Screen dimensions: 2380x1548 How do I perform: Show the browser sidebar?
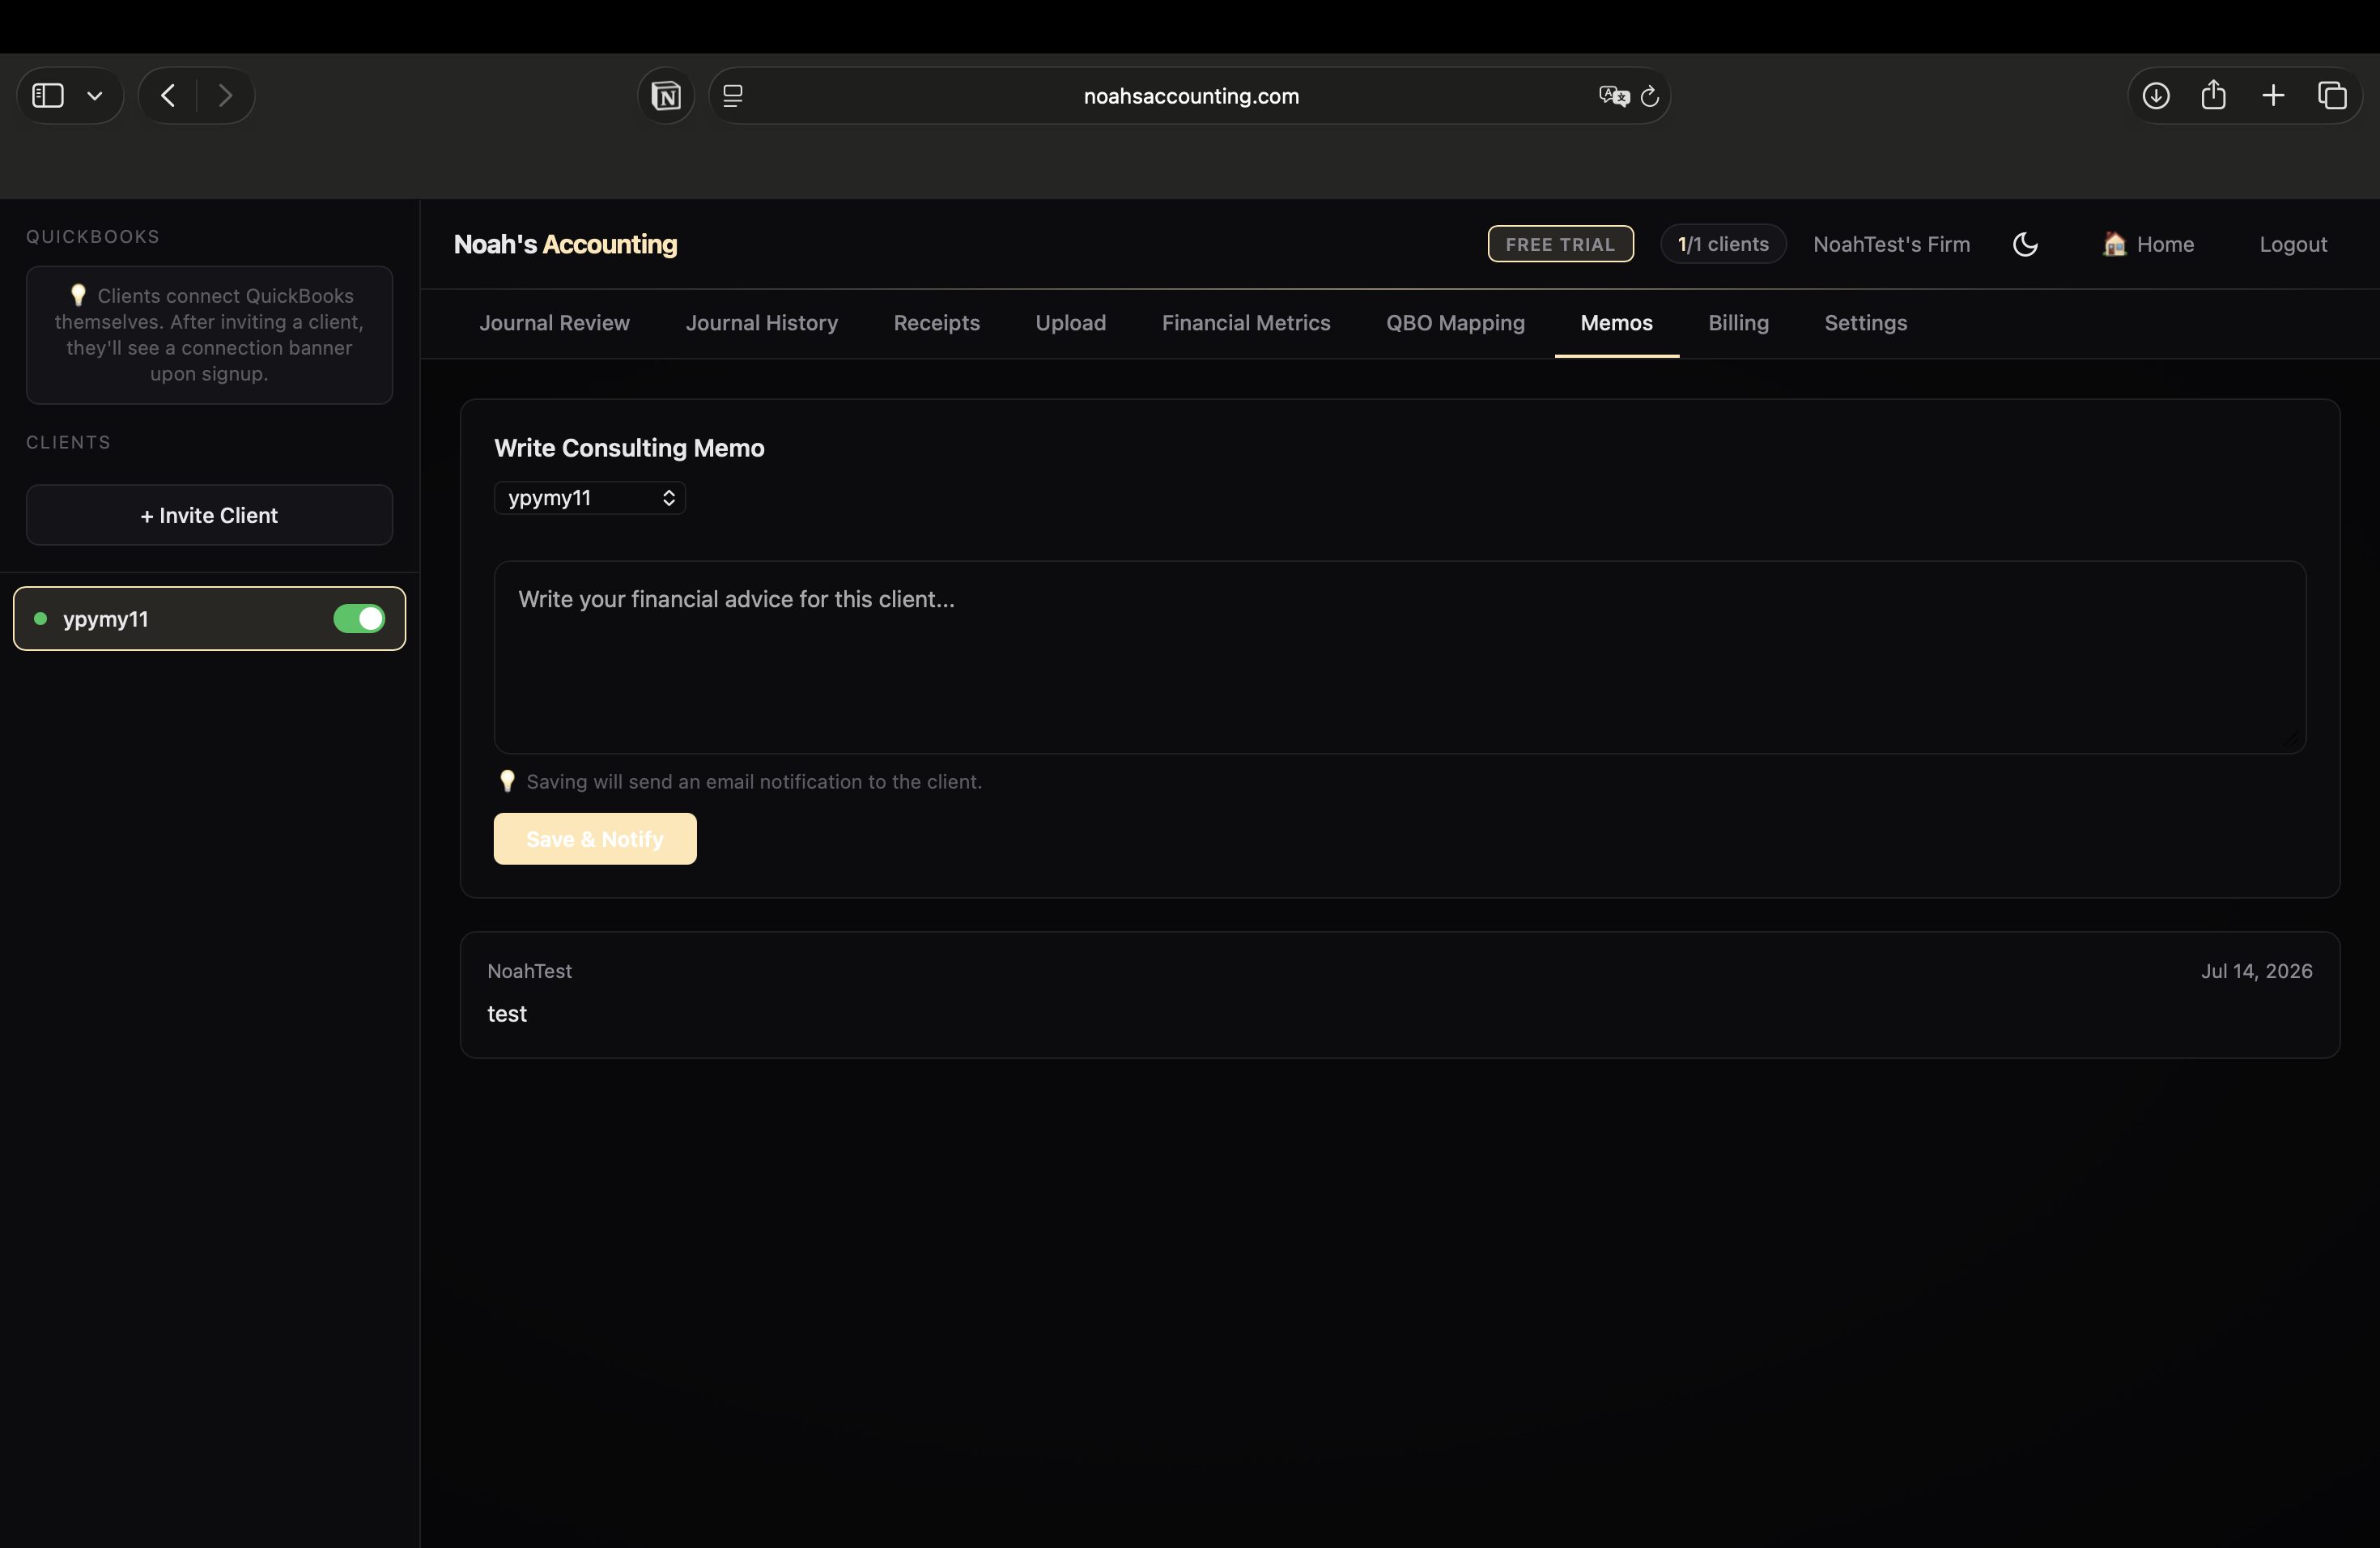48,95
